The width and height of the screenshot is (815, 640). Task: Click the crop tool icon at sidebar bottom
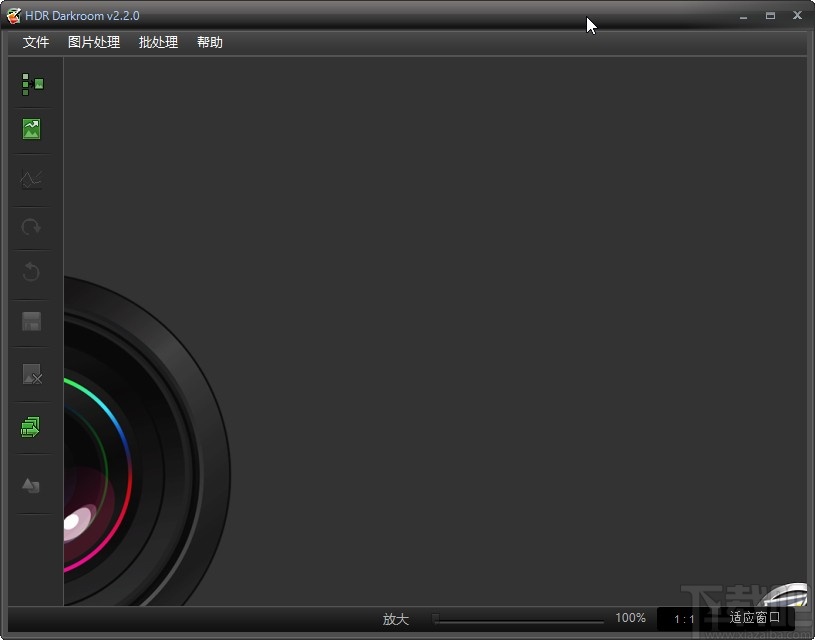[31, 485]
